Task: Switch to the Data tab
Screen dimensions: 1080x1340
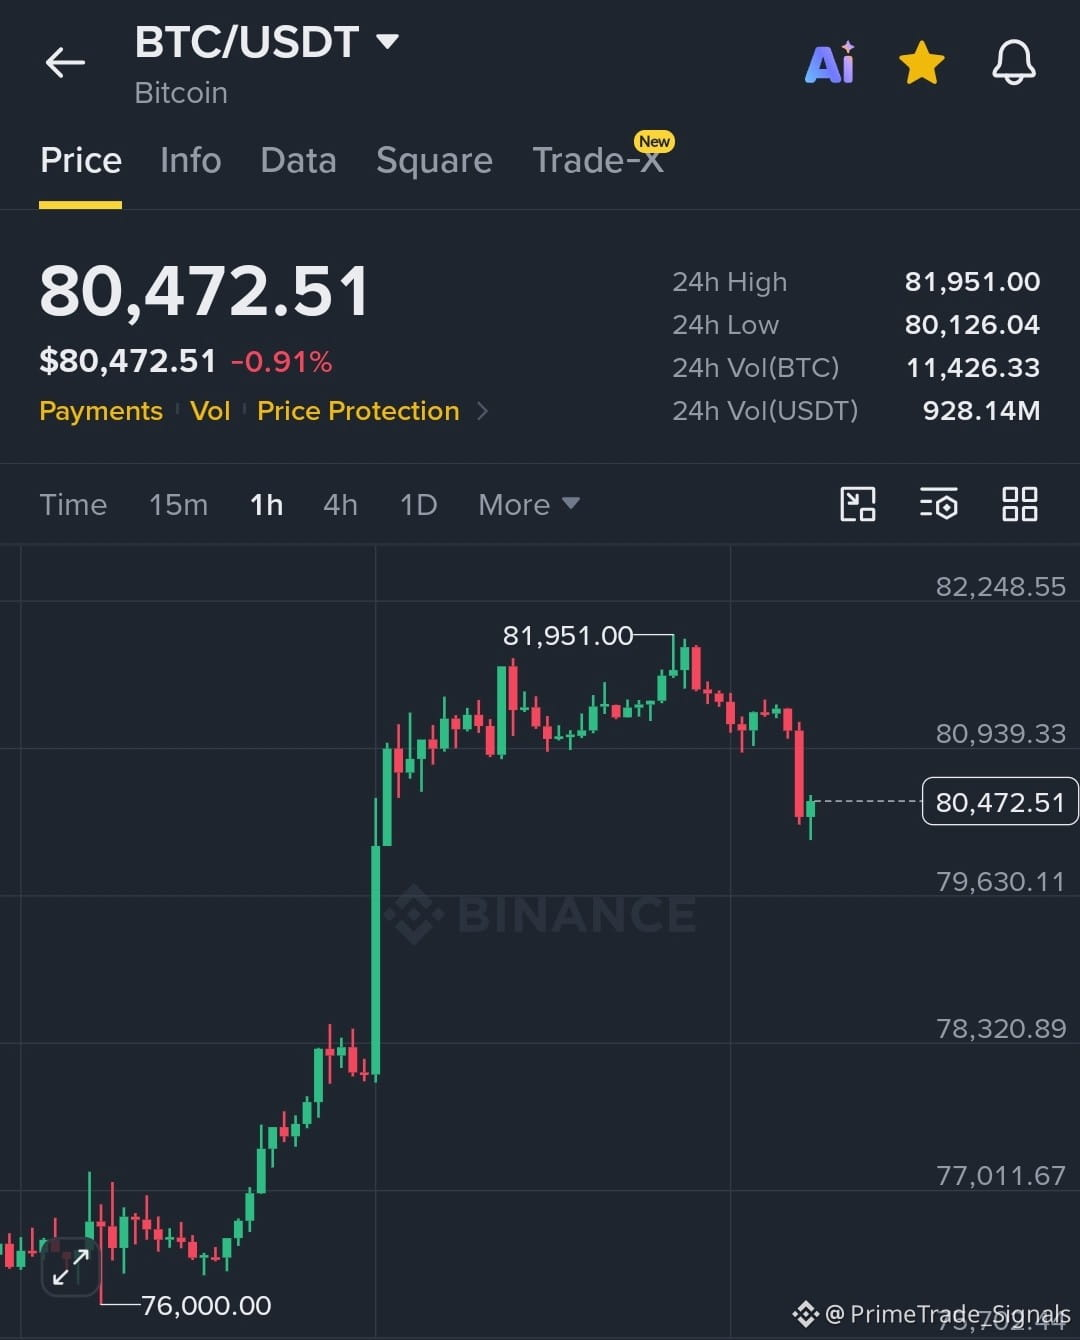Action: tap(298, 160)
